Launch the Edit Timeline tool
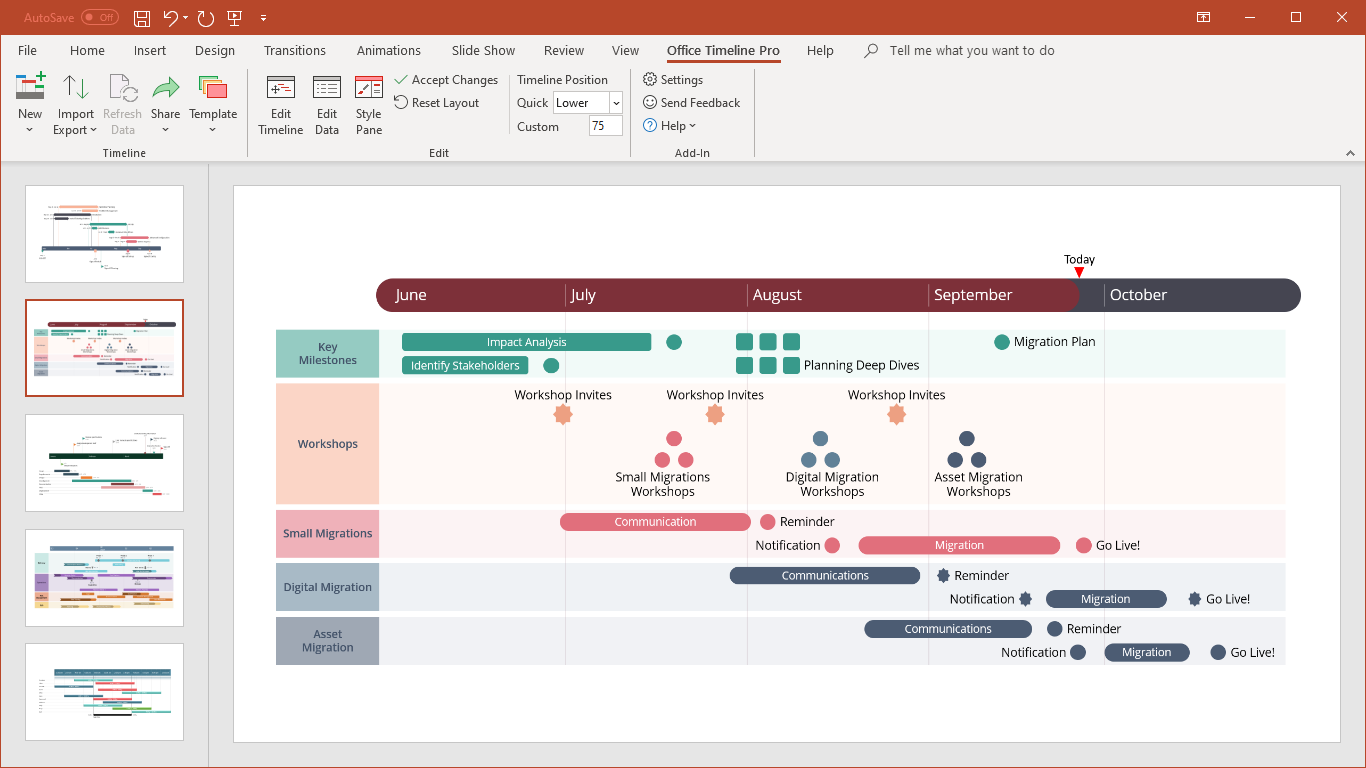Image resolution: width=1366 pixels, height=768 pixels. (280, 103)
